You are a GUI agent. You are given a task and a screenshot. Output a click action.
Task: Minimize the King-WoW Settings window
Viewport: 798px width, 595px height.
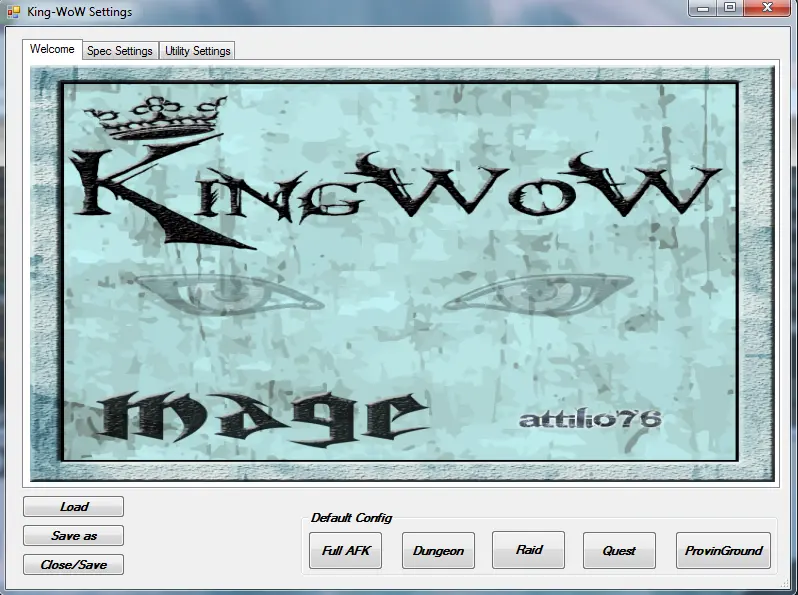coord(703,8)
